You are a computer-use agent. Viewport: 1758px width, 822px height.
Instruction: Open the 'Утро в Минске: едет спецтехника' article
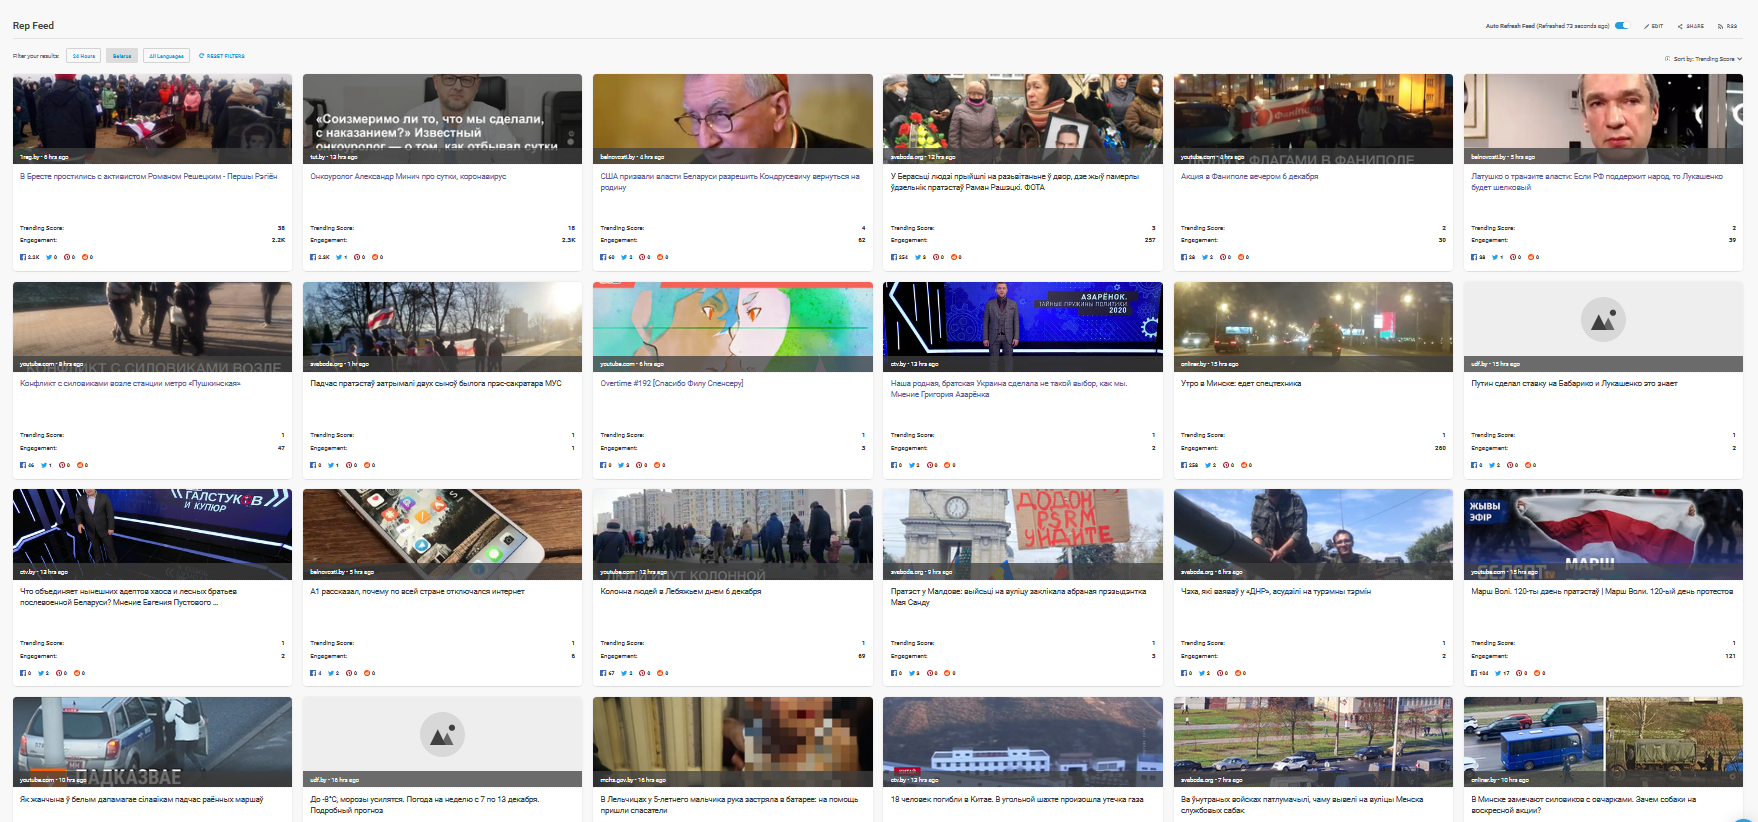pos(1240,383)
